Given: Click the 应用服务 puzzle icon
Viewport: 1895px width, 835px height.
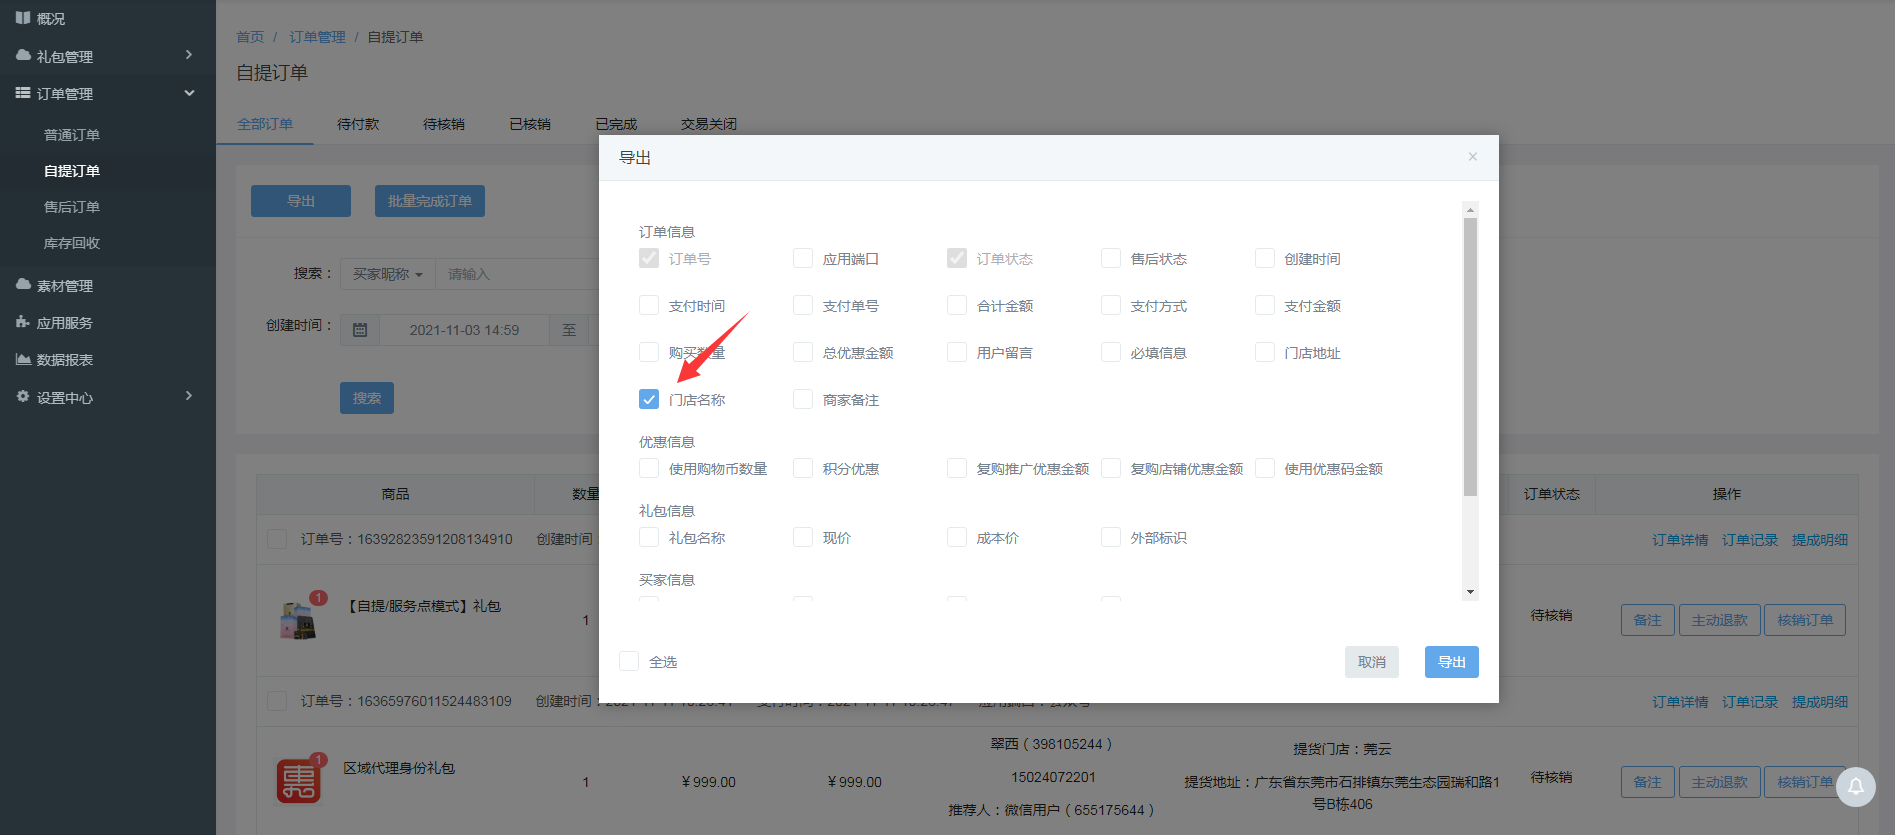Looking at the screenshot, I should coord(23,322).
